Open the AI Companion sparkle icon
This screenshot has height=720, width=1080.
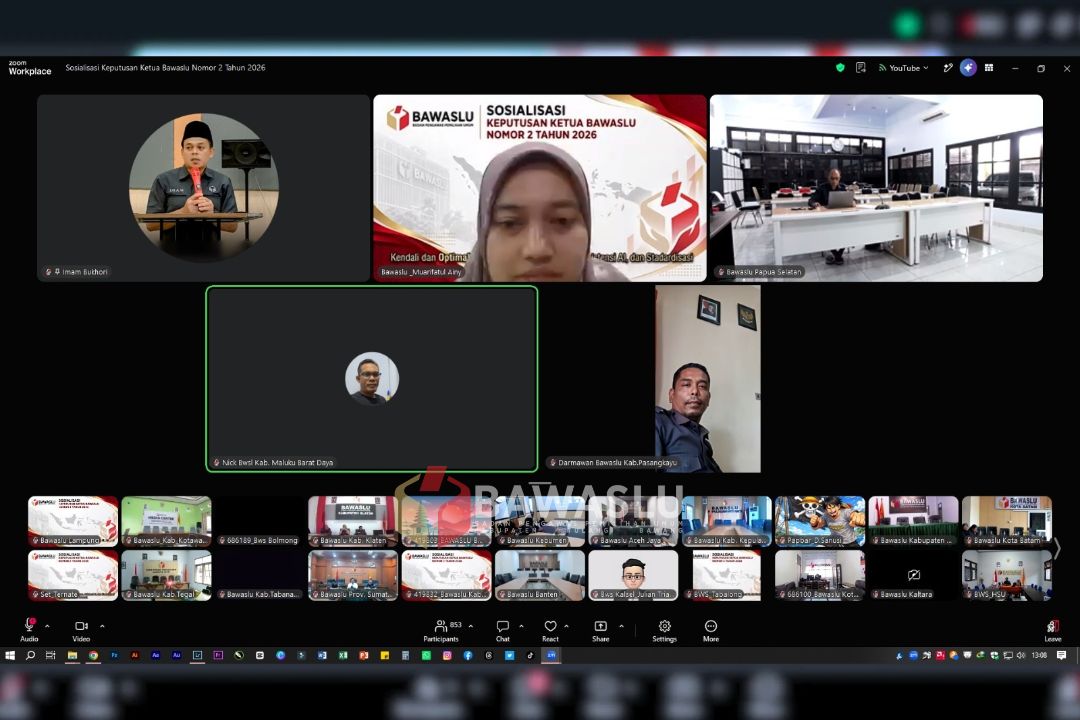[x=968, y=68]
